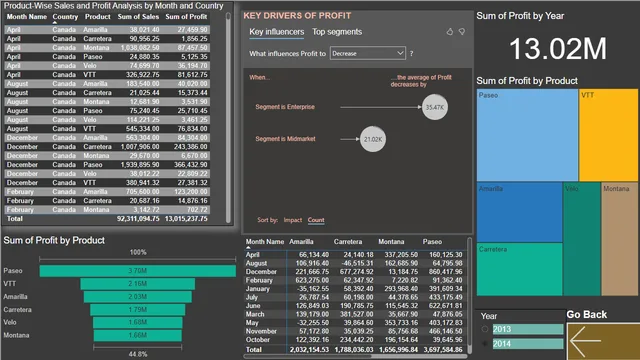Click the question mark help next to Decrease

click(411, 53)
